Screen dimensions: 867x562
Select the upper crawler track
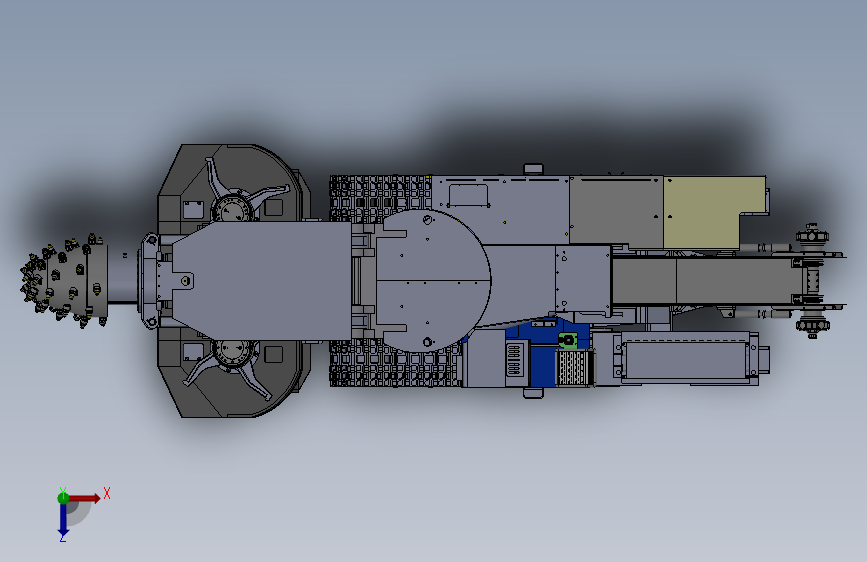[380, 198]
